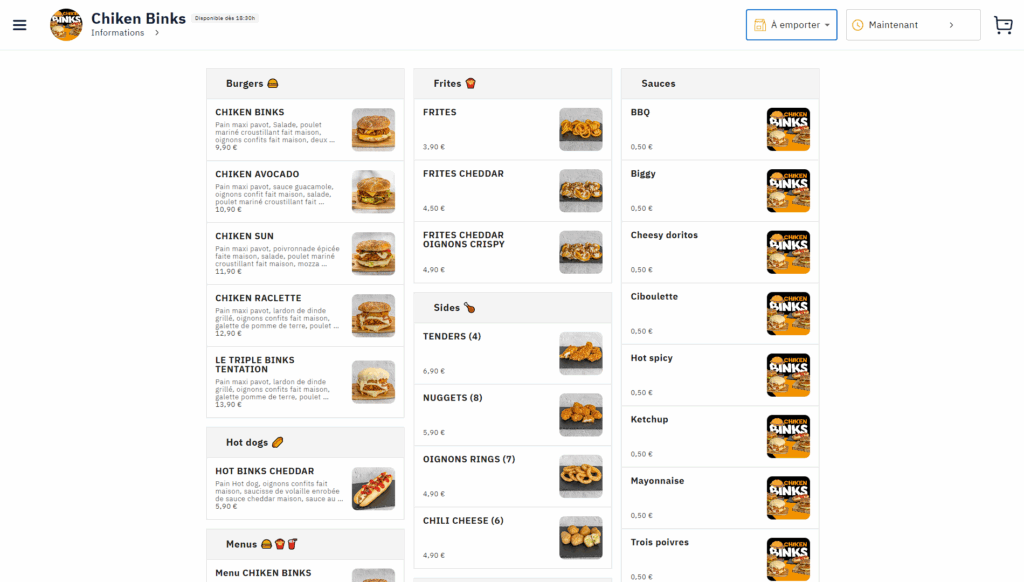
Task: Click the Biggy sauce logo image
Action: coord(788,191)
